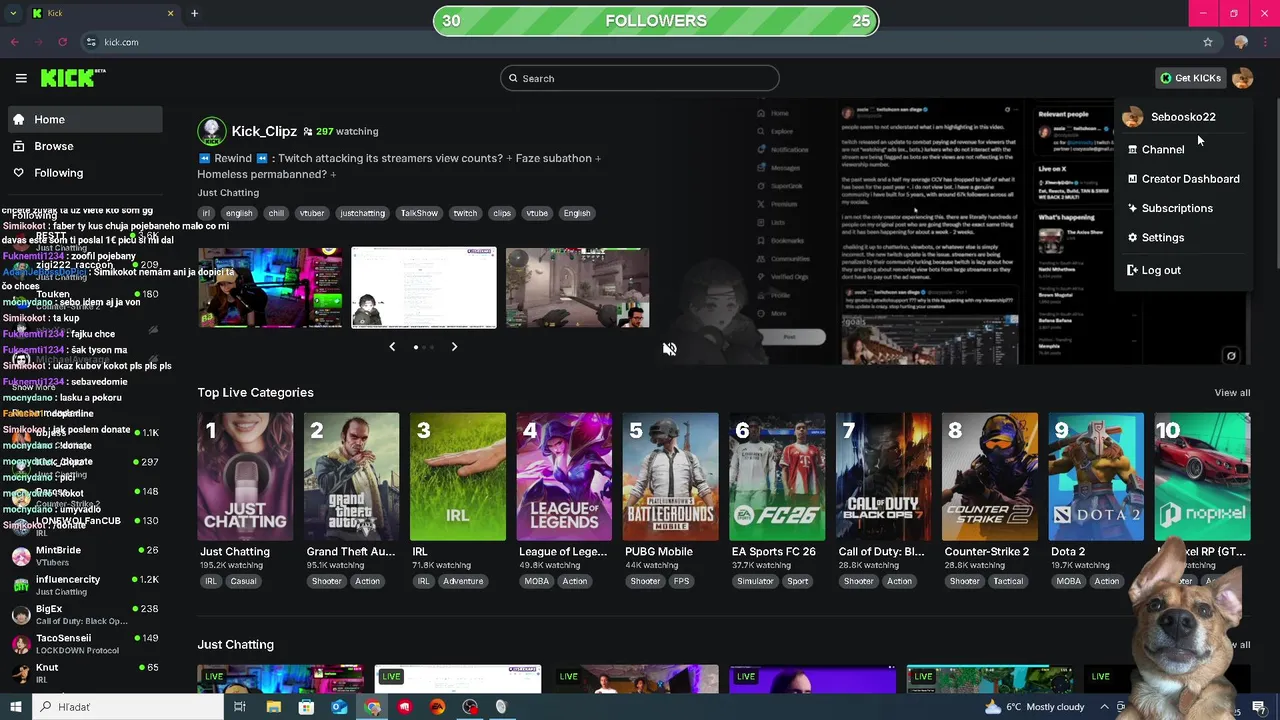Click the Tactical tag under Counter-Strike 2
1280x720 pixels.
[x=1008, y=581]
